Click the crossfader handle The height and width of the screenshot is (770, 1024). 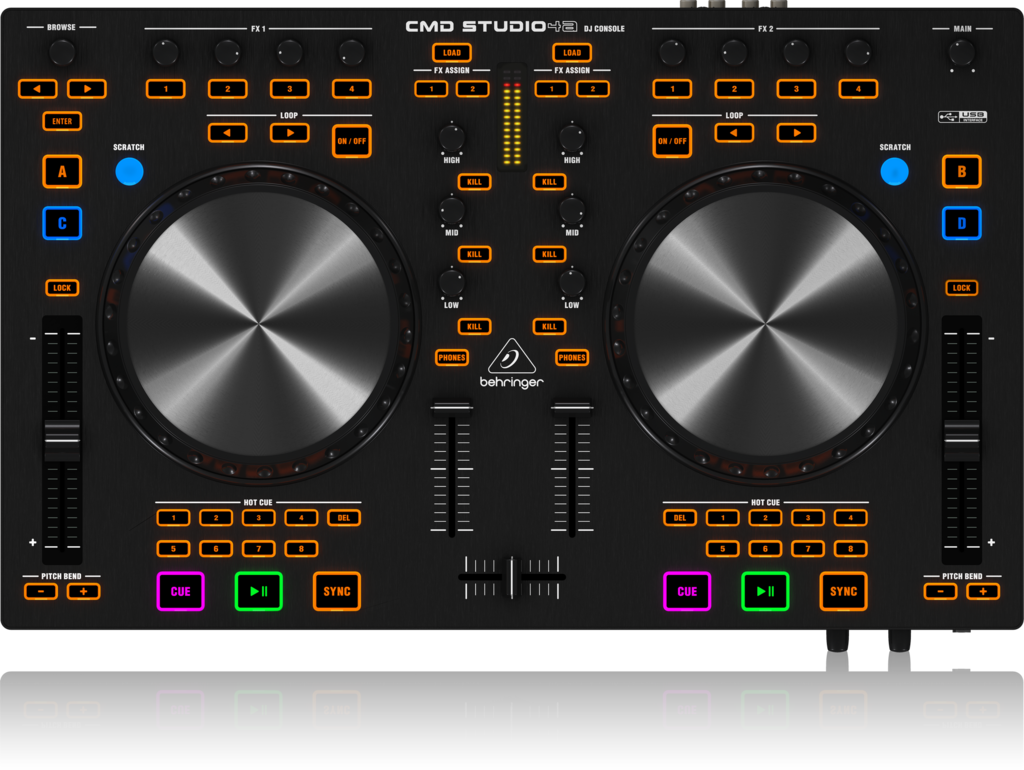click(512, 577)
